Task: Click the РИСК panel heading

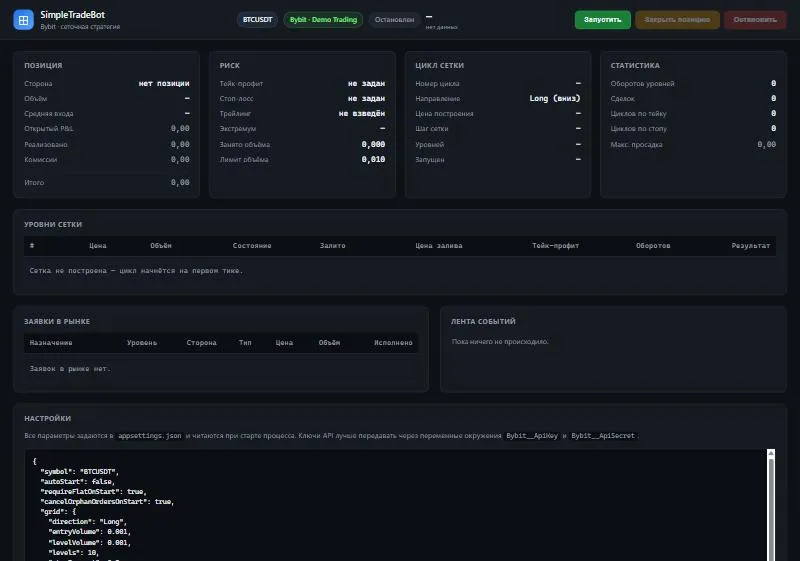Action: tap(230, 65)
